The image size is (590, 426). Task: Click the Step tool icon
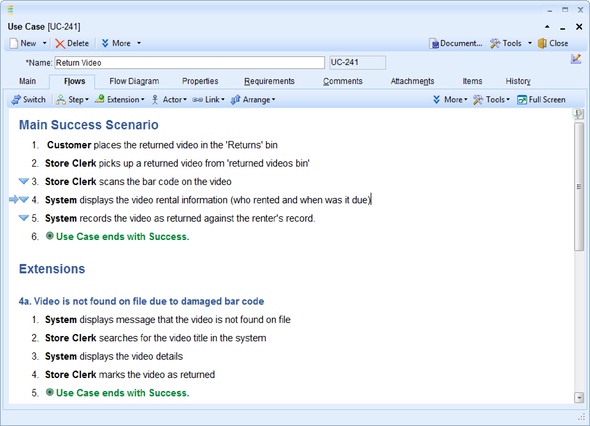coord(61,100)
